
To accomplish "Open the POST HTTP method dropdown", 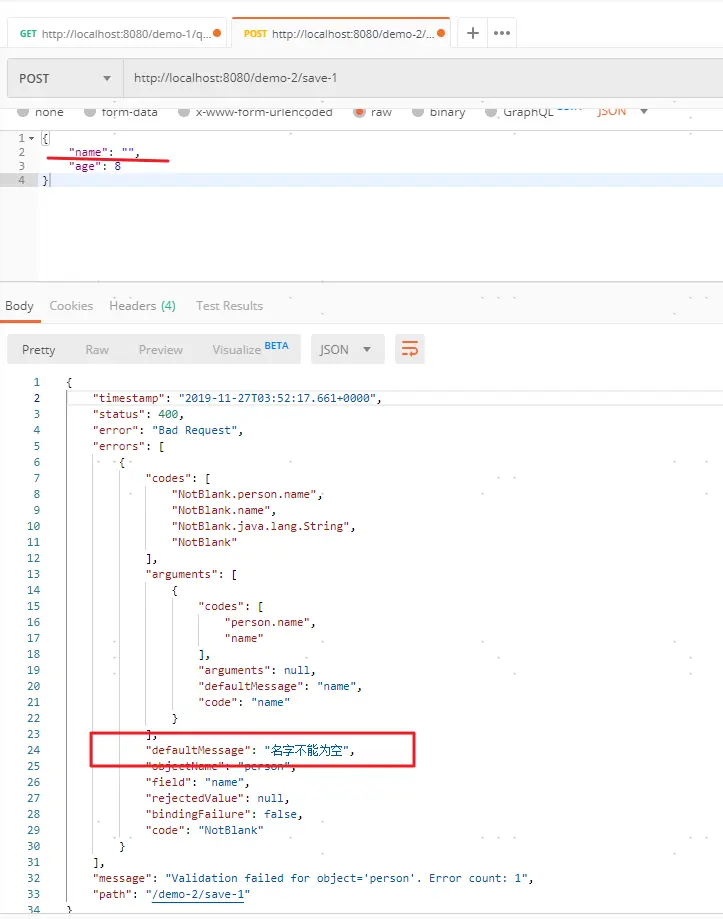I will click(x=65, y=78).
